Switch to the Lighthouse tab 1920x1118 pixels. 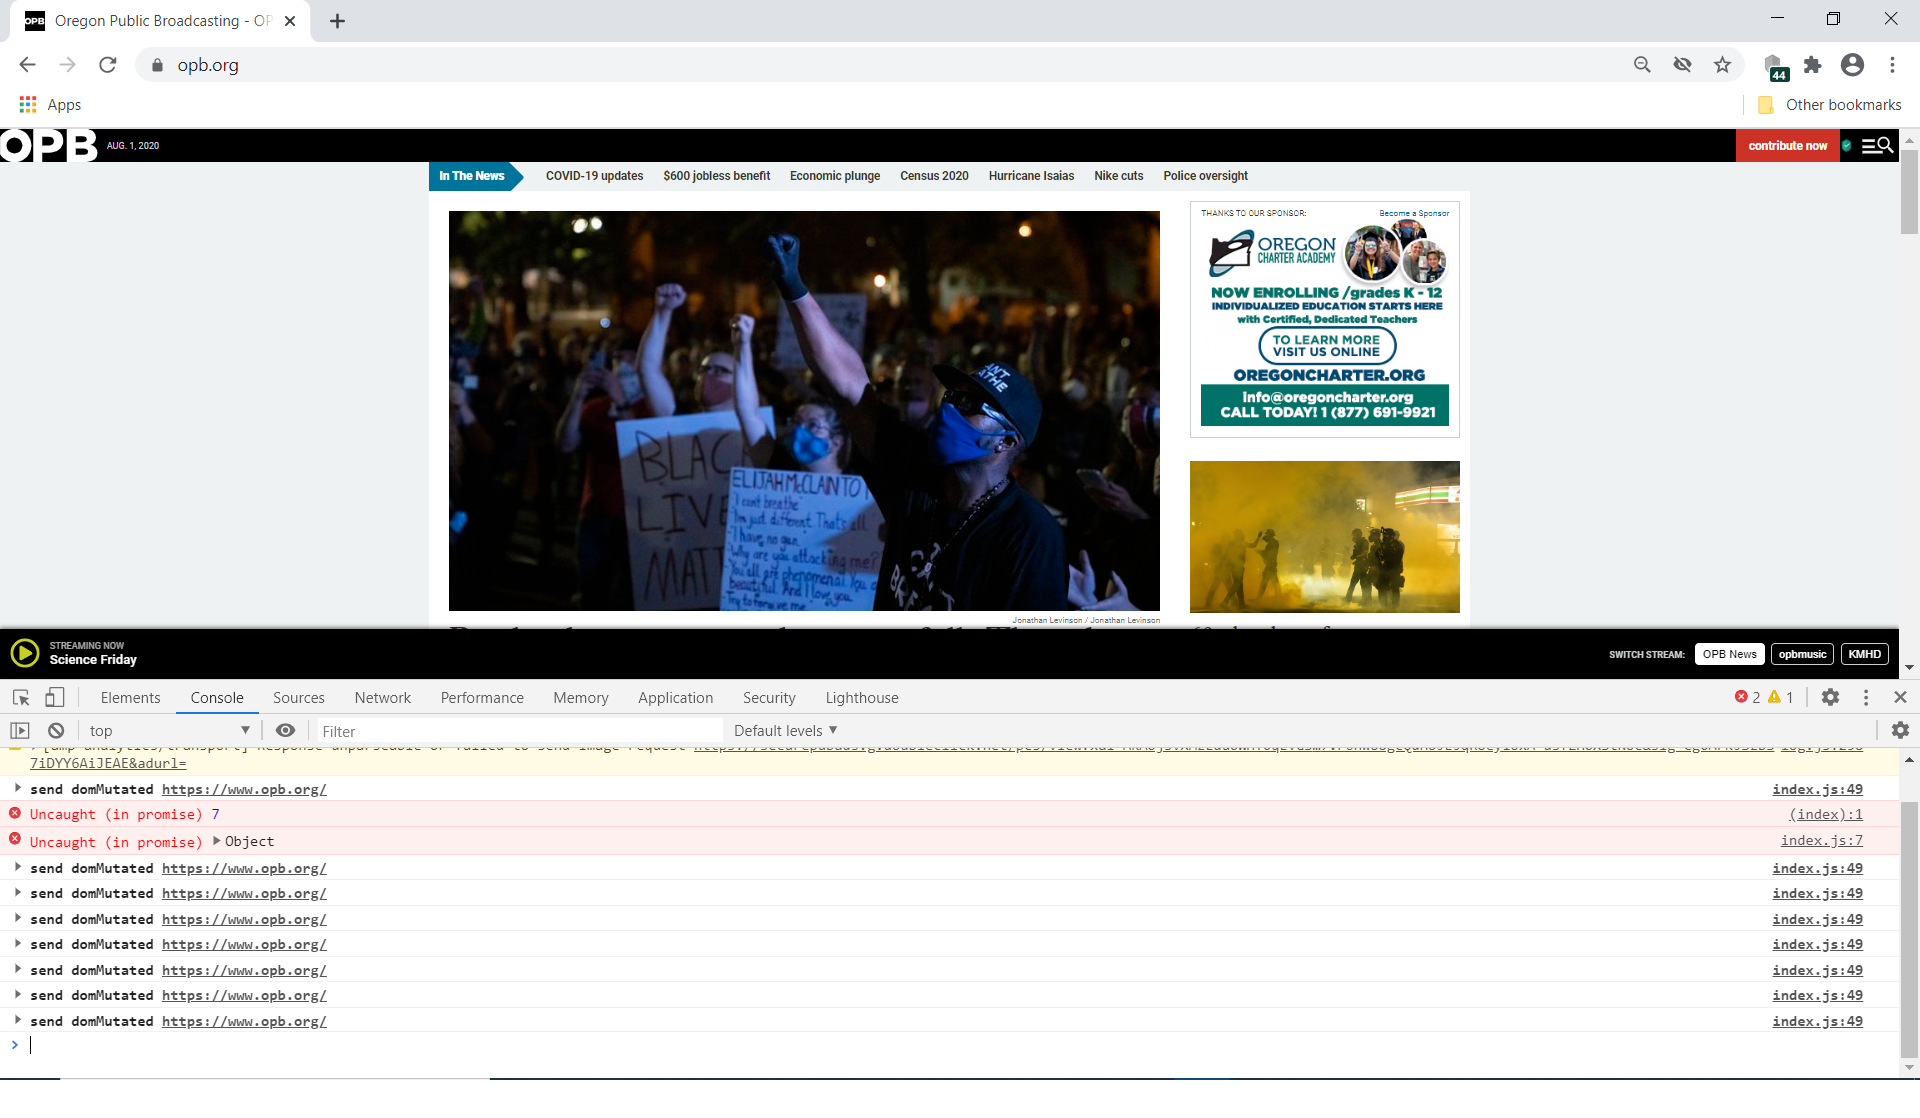point(861,698)
